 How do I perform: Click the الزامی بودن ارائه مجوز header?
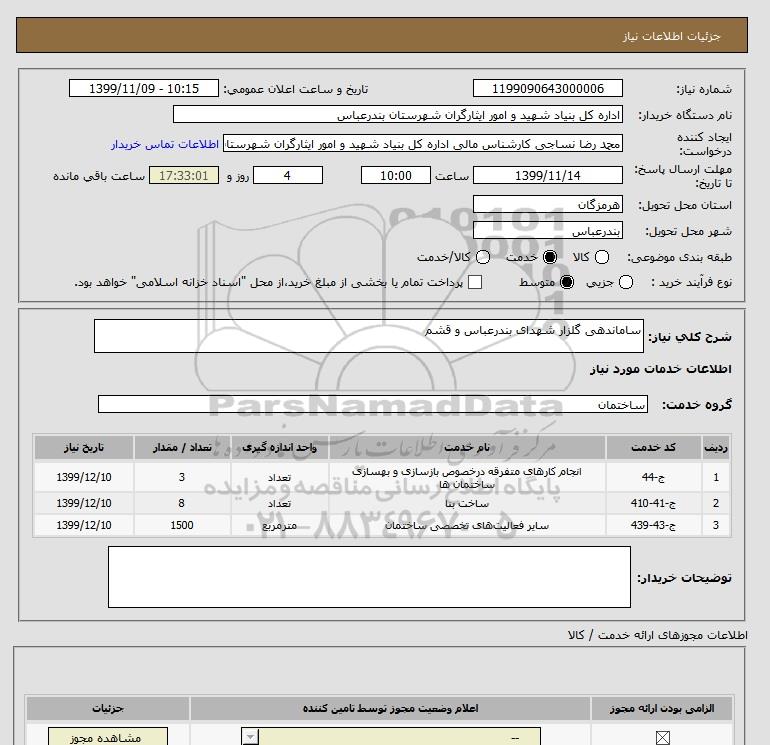click(x=662, y=709)
